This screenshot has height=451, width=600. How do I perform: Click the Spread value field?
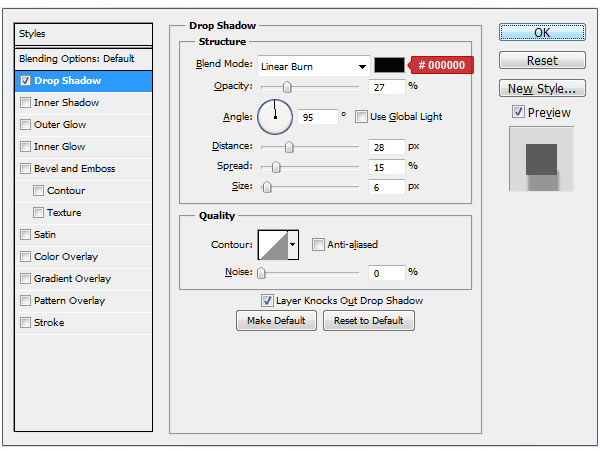[386, 167]
